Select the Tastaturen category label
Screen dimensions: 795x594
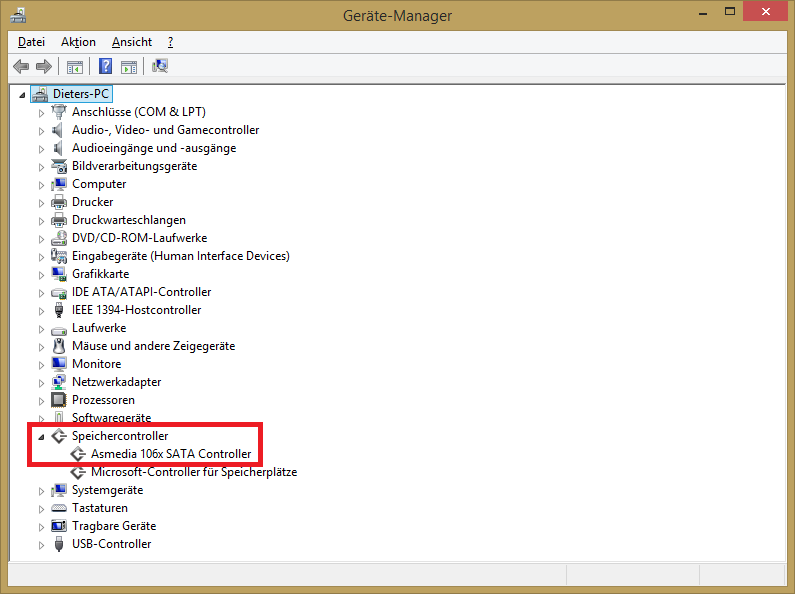100,508
